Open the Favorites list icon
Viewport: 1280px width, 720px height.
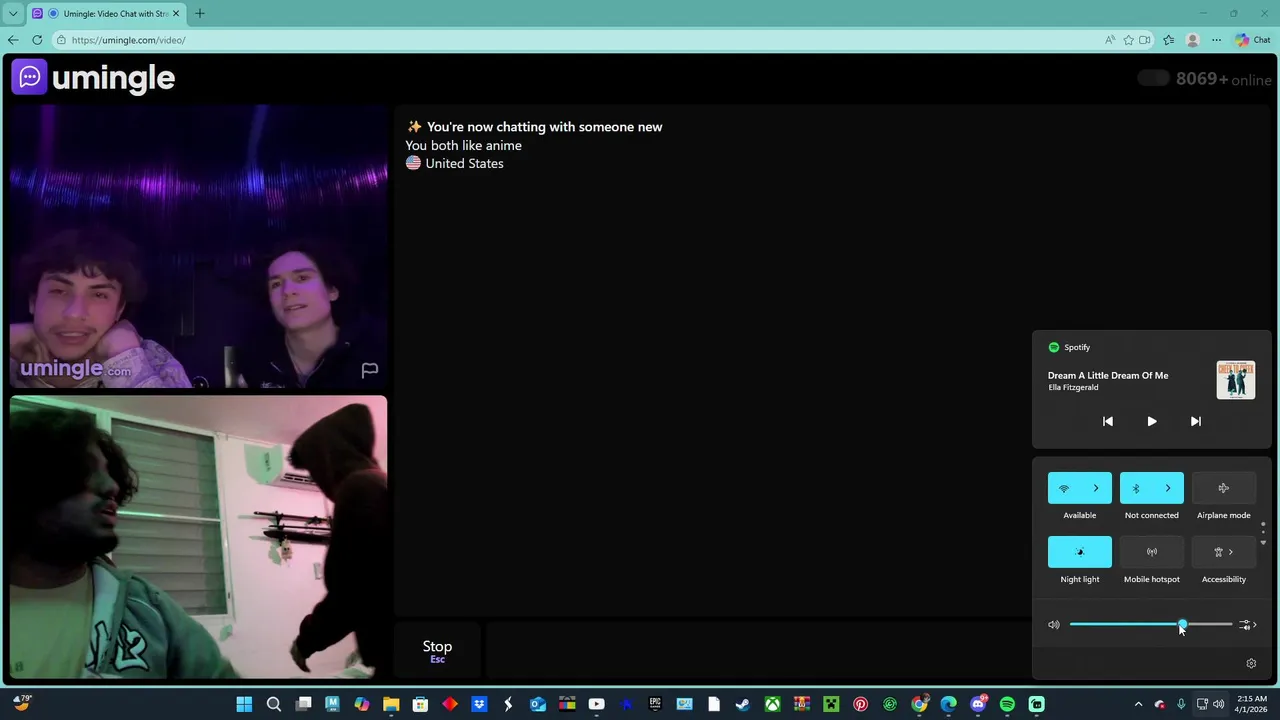coord(1169,40)
